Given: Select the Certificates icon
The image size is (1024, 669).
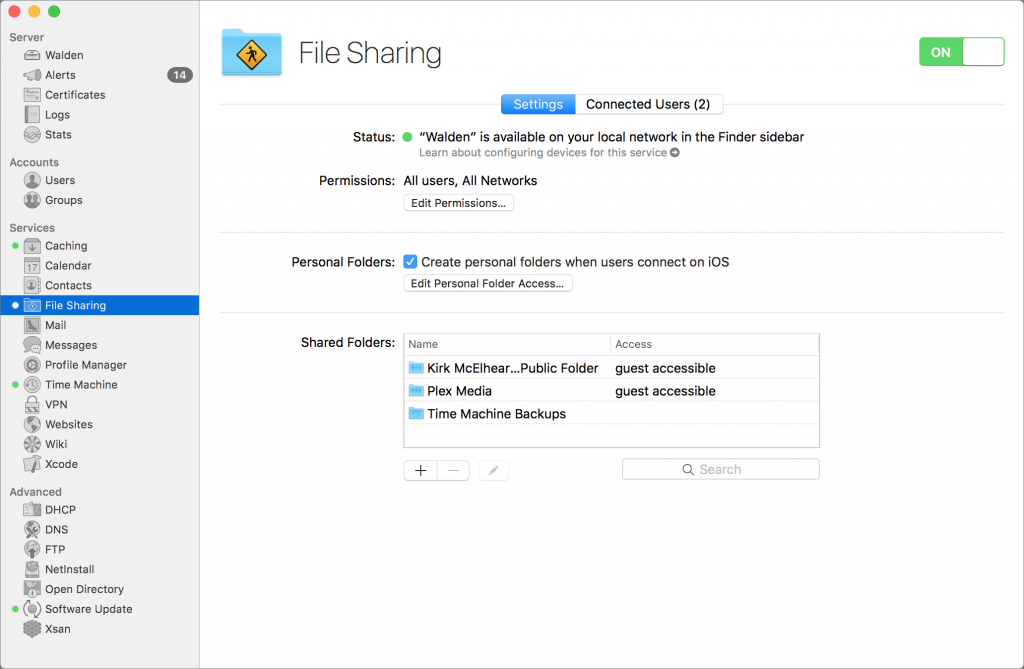Looking at the screenshot, I should pyautogui.click(x=32, y=95).
